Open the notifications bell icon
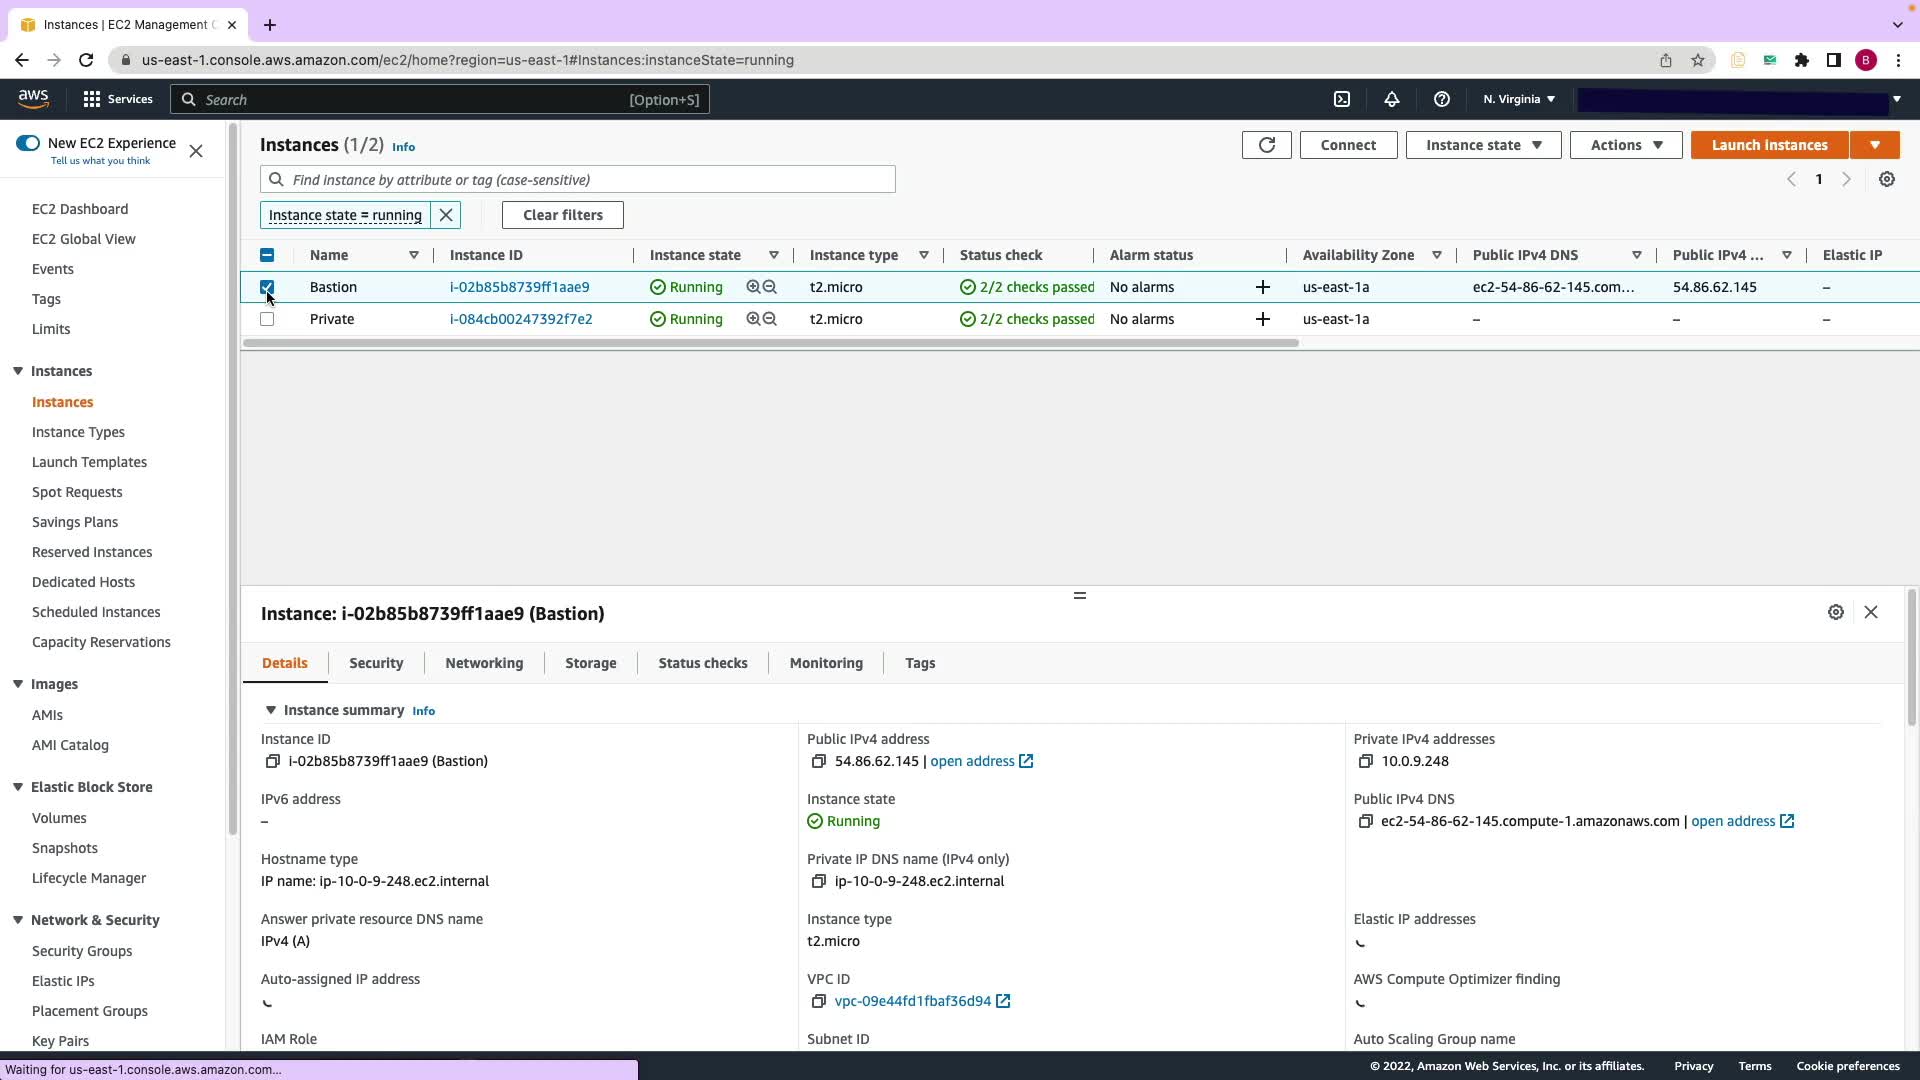1920x1080 pixels. tap(1391, 99)
